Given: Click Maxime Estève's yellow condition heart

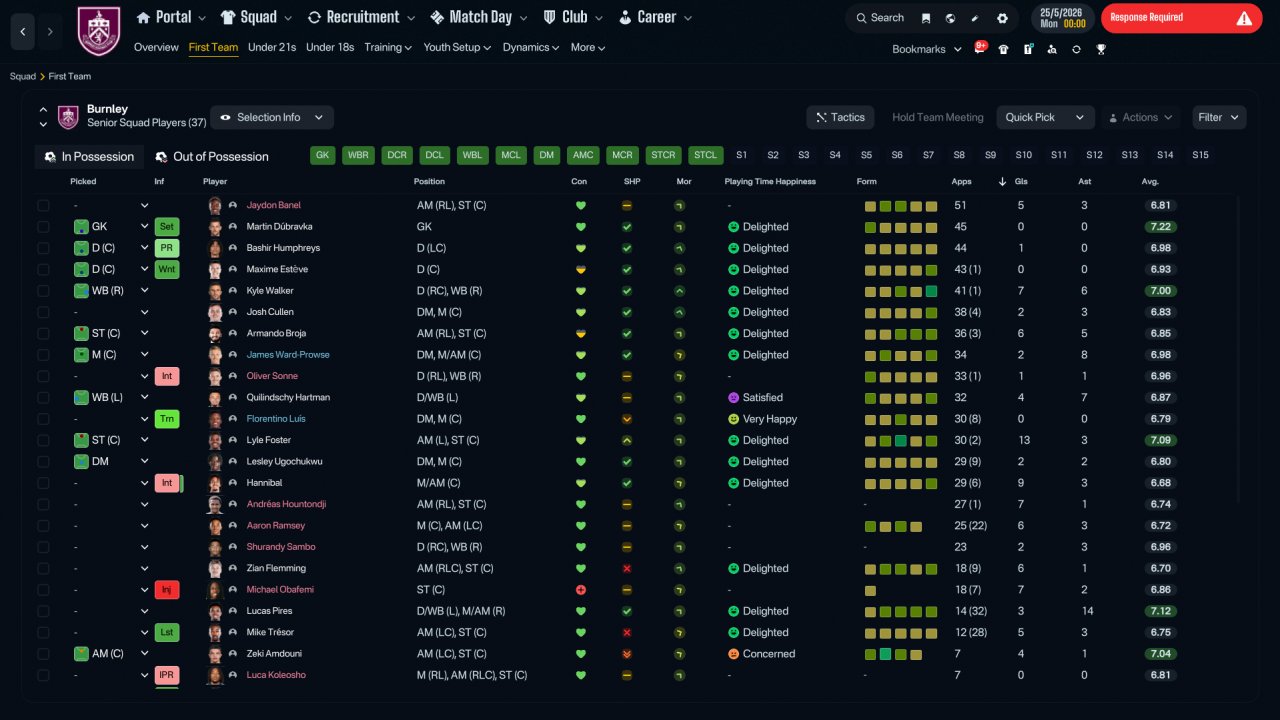Looking at the screenshot, I should 580,270.
